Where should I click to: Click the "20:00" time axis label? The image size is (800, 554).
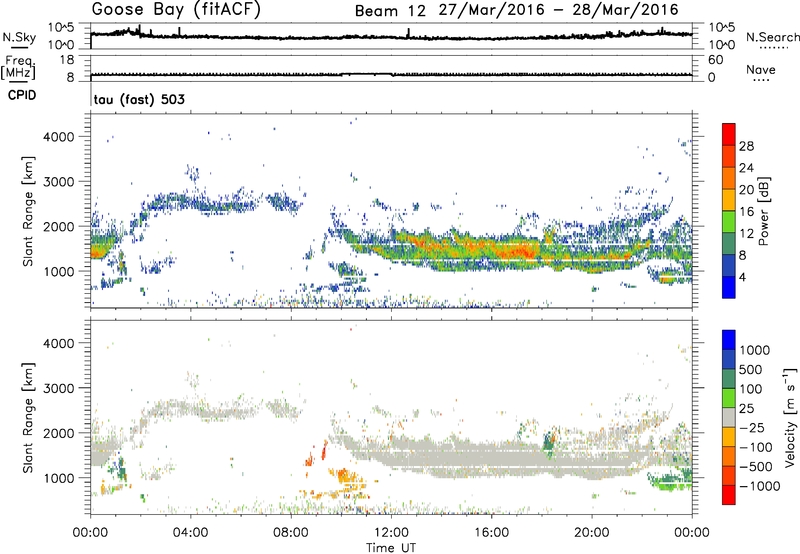[x=591, y=533]
